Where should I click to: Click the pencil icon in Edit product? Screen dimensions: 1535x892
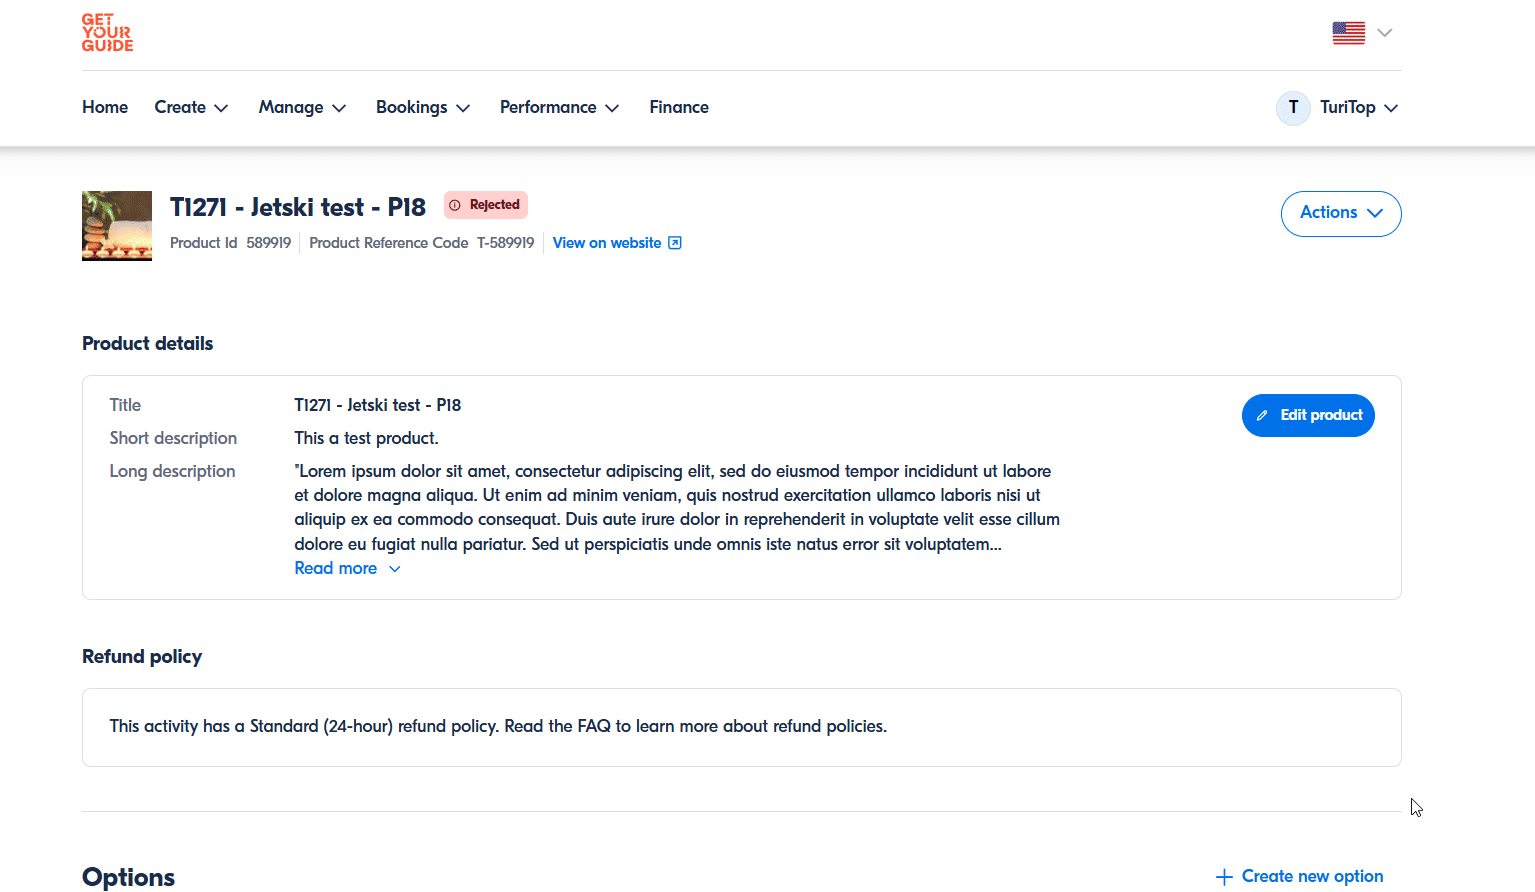pyautogui.click(x=1262, y=416)
